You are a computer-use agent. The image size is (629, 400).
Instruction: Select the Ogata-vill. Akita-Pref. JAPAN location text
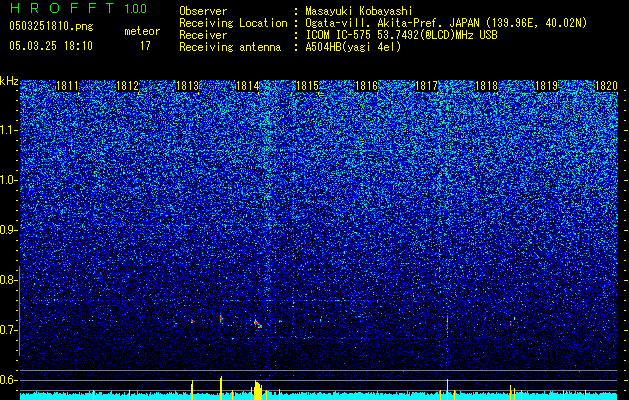446,23
